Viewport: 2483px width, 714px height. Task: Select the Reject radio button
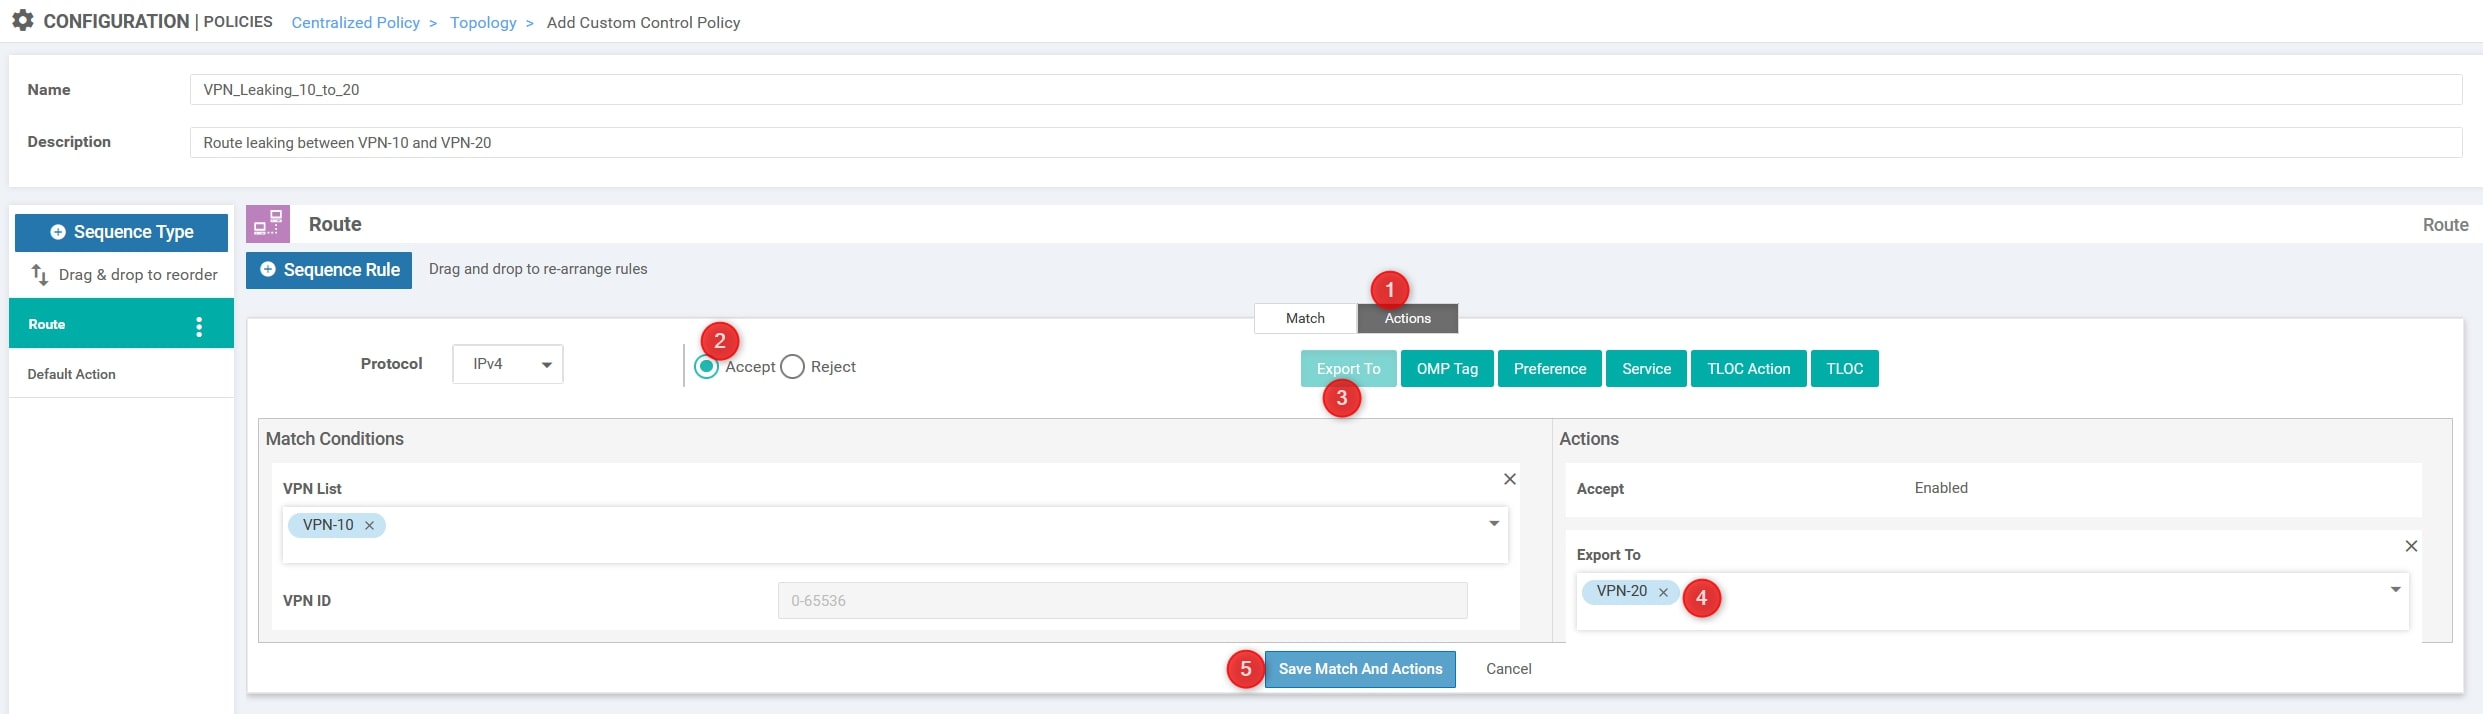pyautogui.click(x=792, y=367)
